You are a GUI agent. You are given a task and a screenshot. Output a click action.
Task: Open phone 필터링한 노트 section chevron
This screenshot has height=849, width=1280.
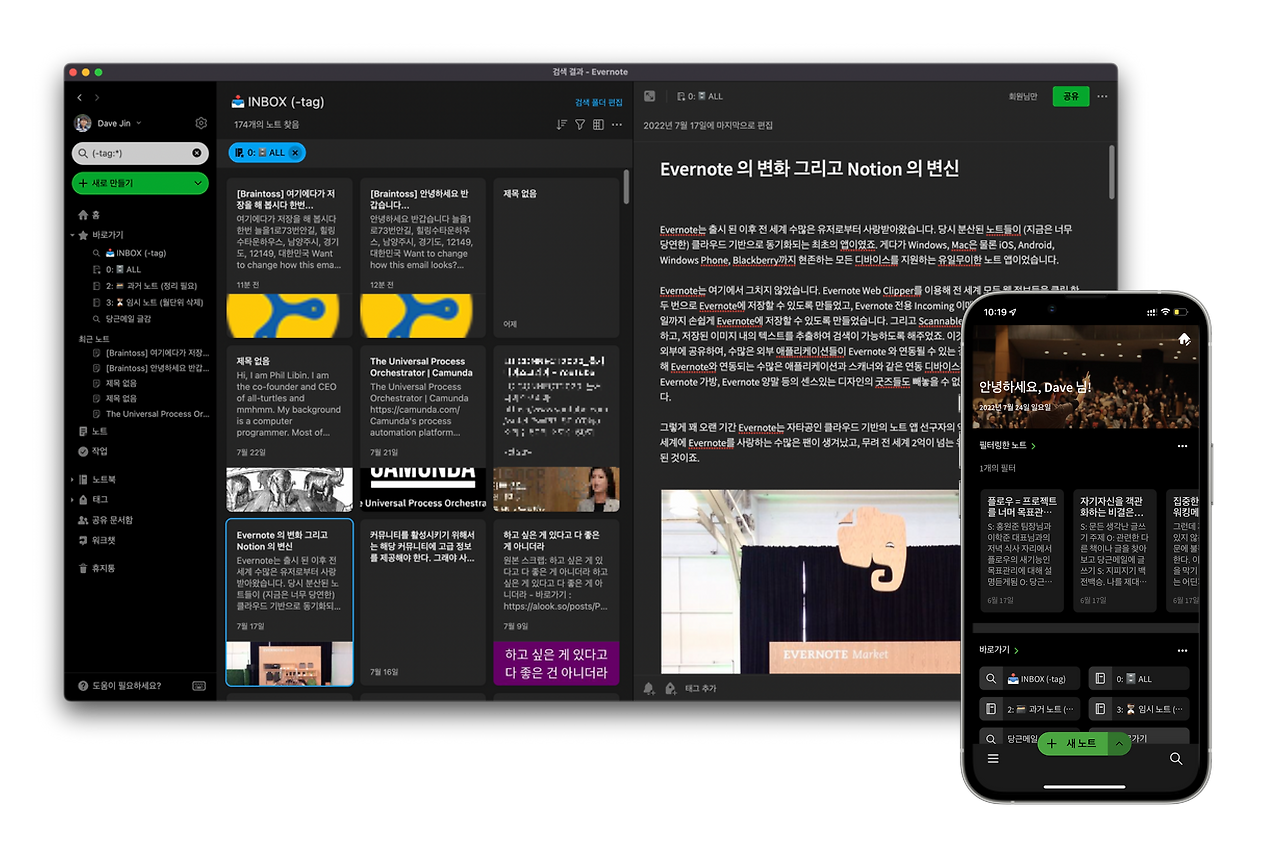pyautogui.click(x=1033, y=446)
